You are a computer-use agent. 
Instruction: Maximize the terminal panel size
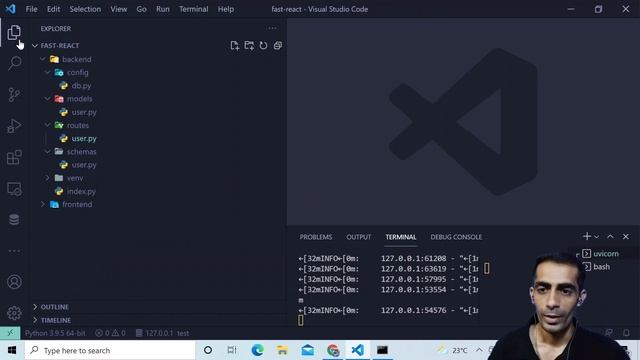click(x=610, y=236)
